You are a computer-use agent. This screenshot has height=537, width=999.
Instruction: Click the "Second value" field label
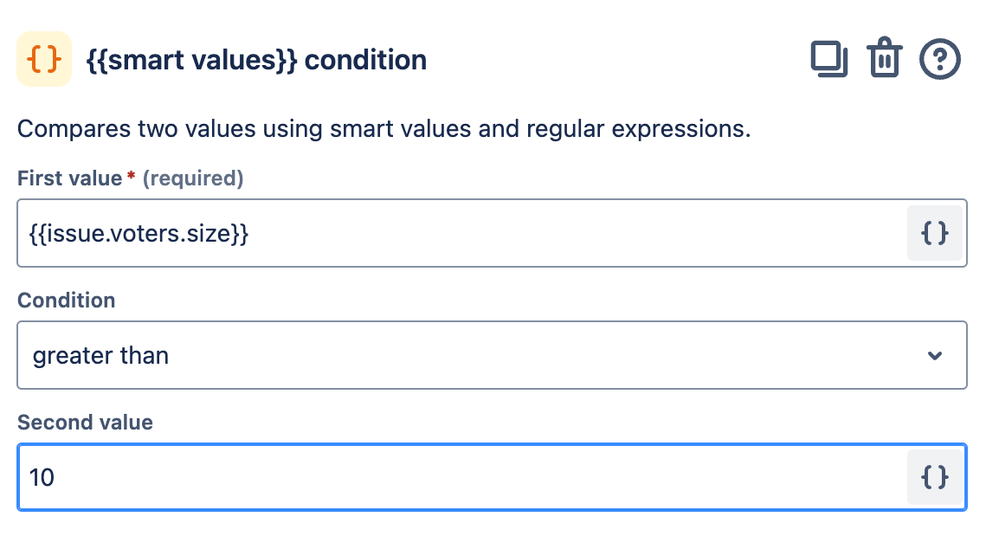coord(85,422)
